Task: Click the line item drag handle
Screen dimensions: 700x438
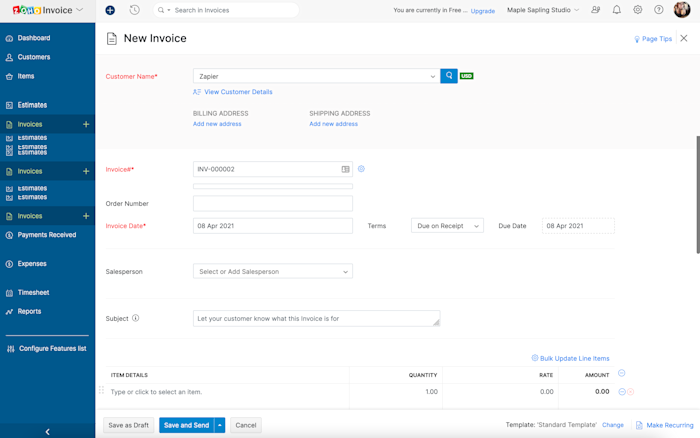Action: [x=101, y=390]
